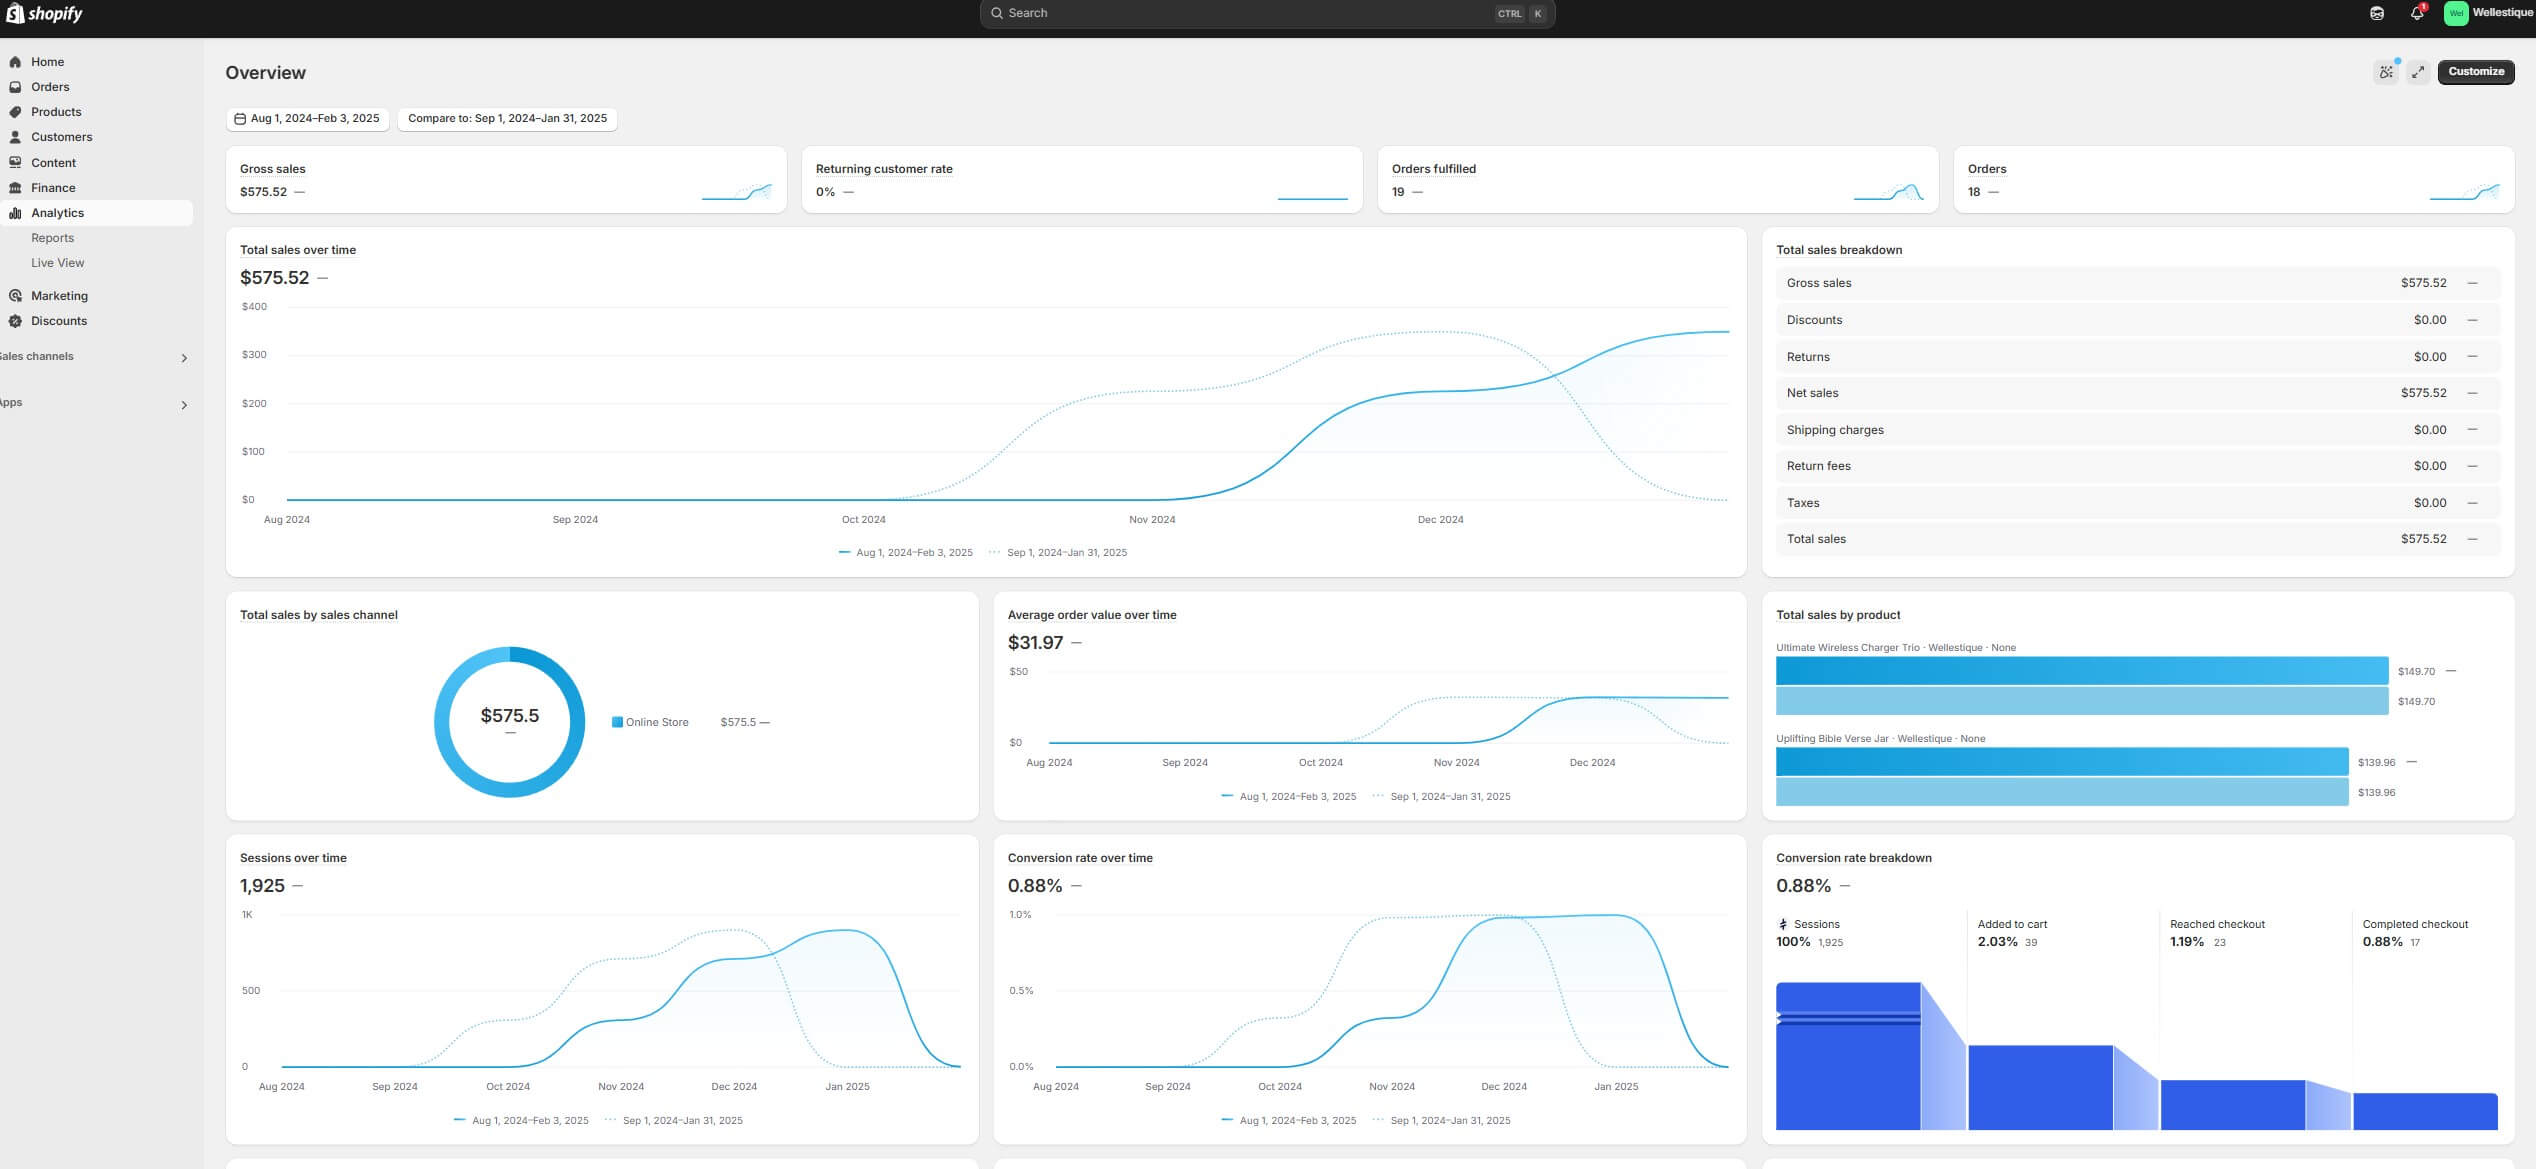Expand the Apps section chevron
Screen dimensions: 2536x1169
tap(184, 405)
